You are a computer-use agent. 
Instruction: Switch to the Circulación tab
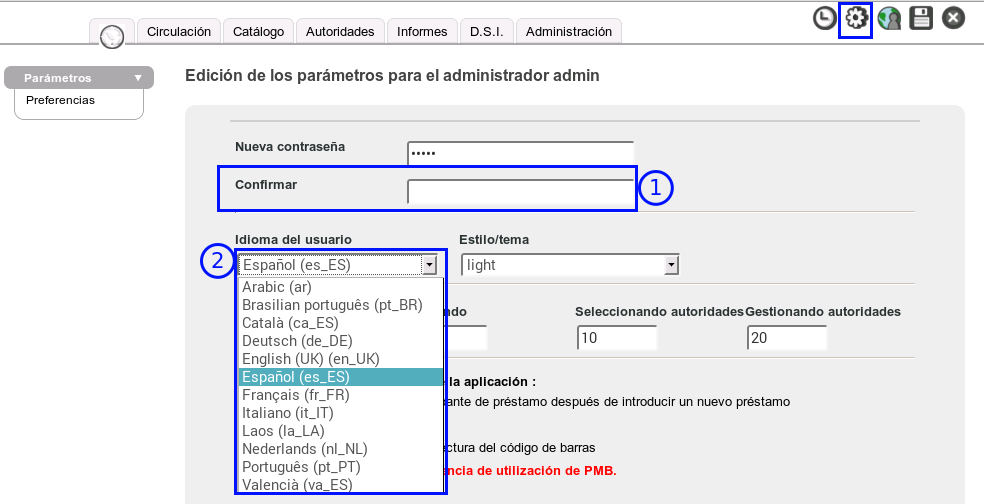(179, 32)
